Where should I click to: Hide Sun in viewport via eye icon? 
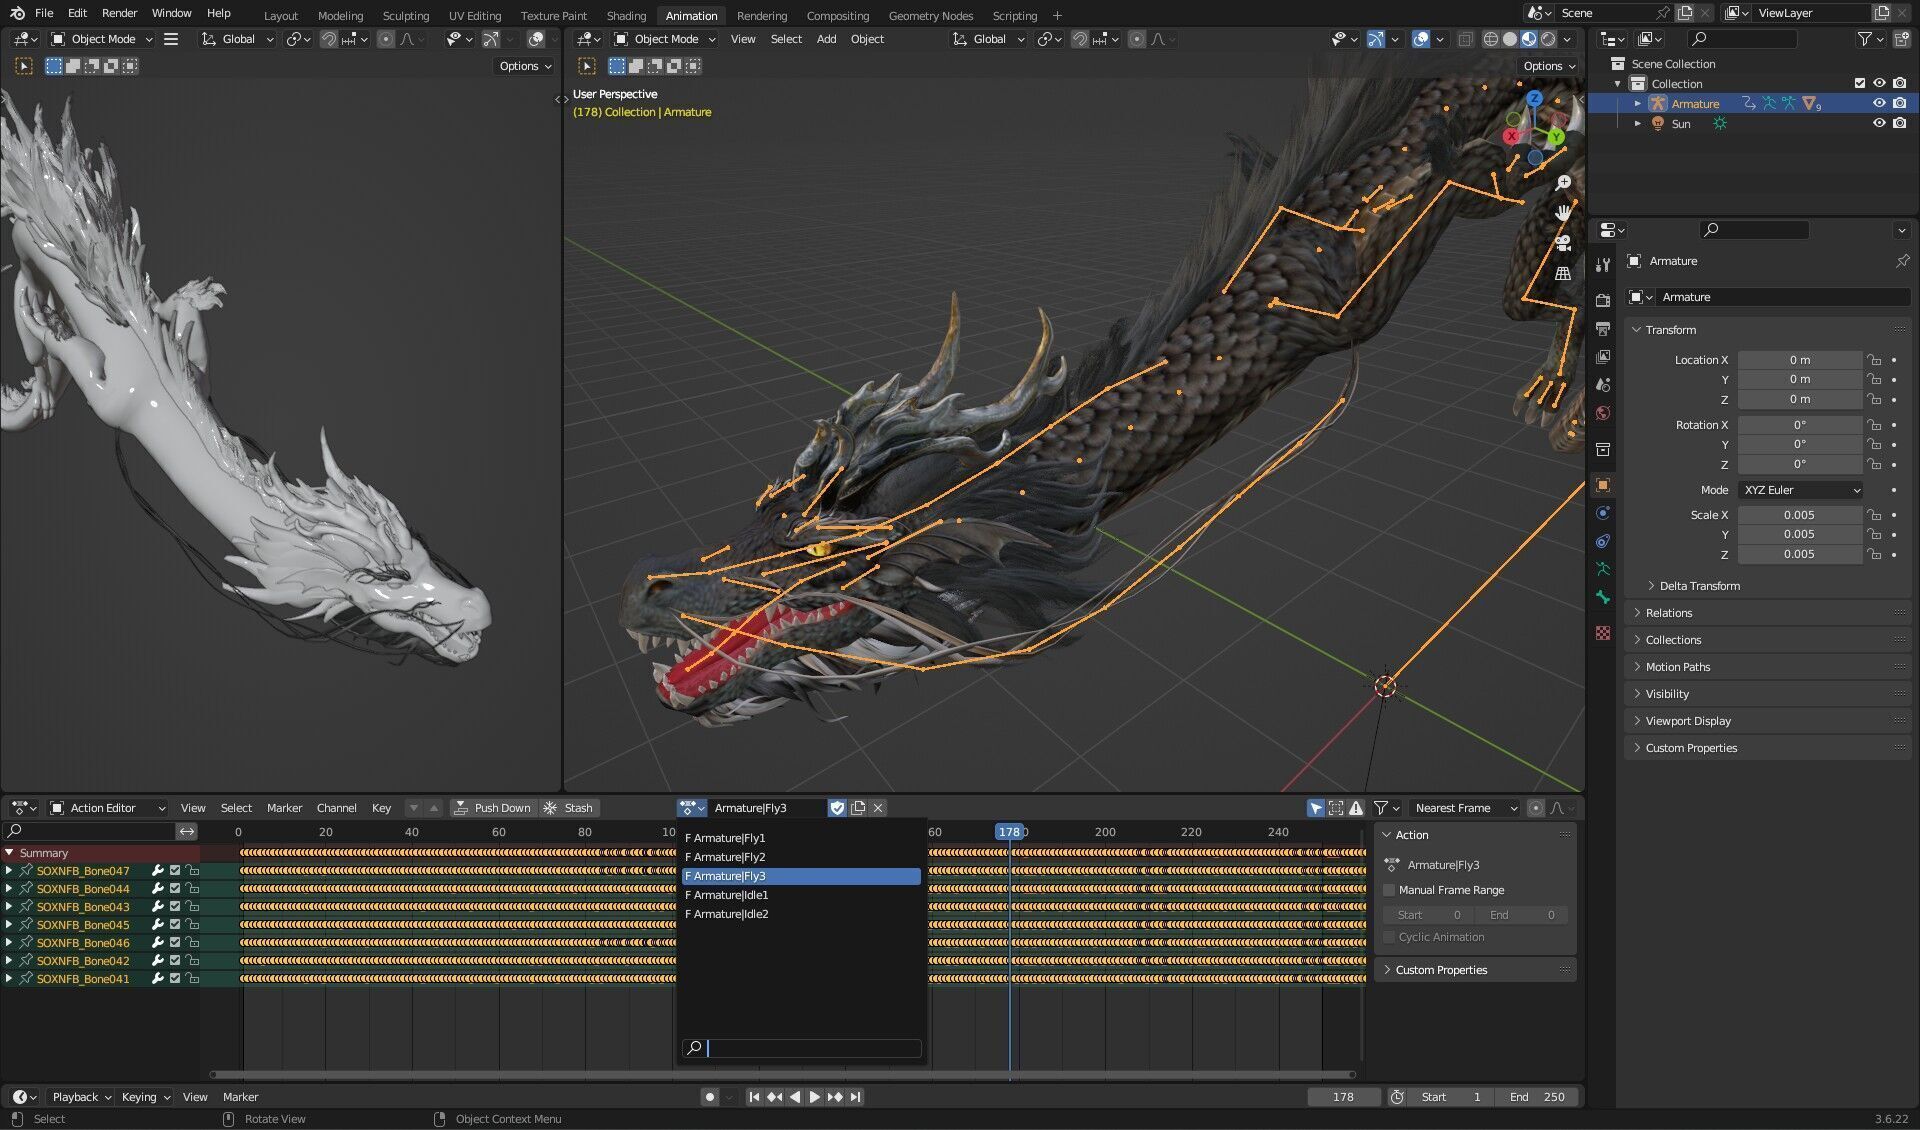coord(1879,123)
